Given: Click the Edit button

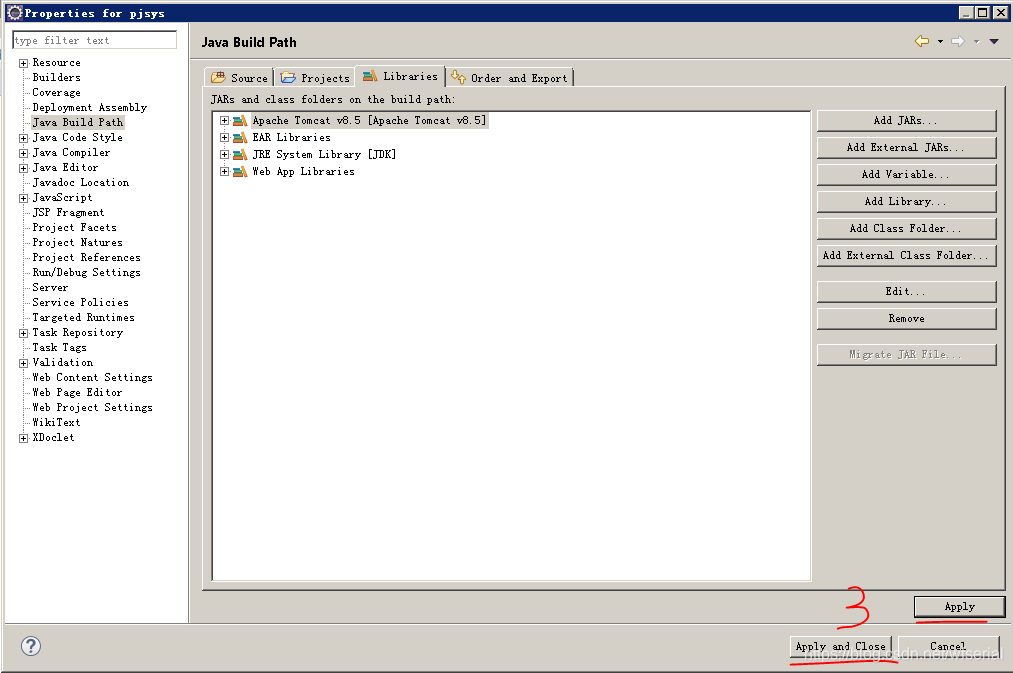Looking at the screenshot, I should [906, 291].
